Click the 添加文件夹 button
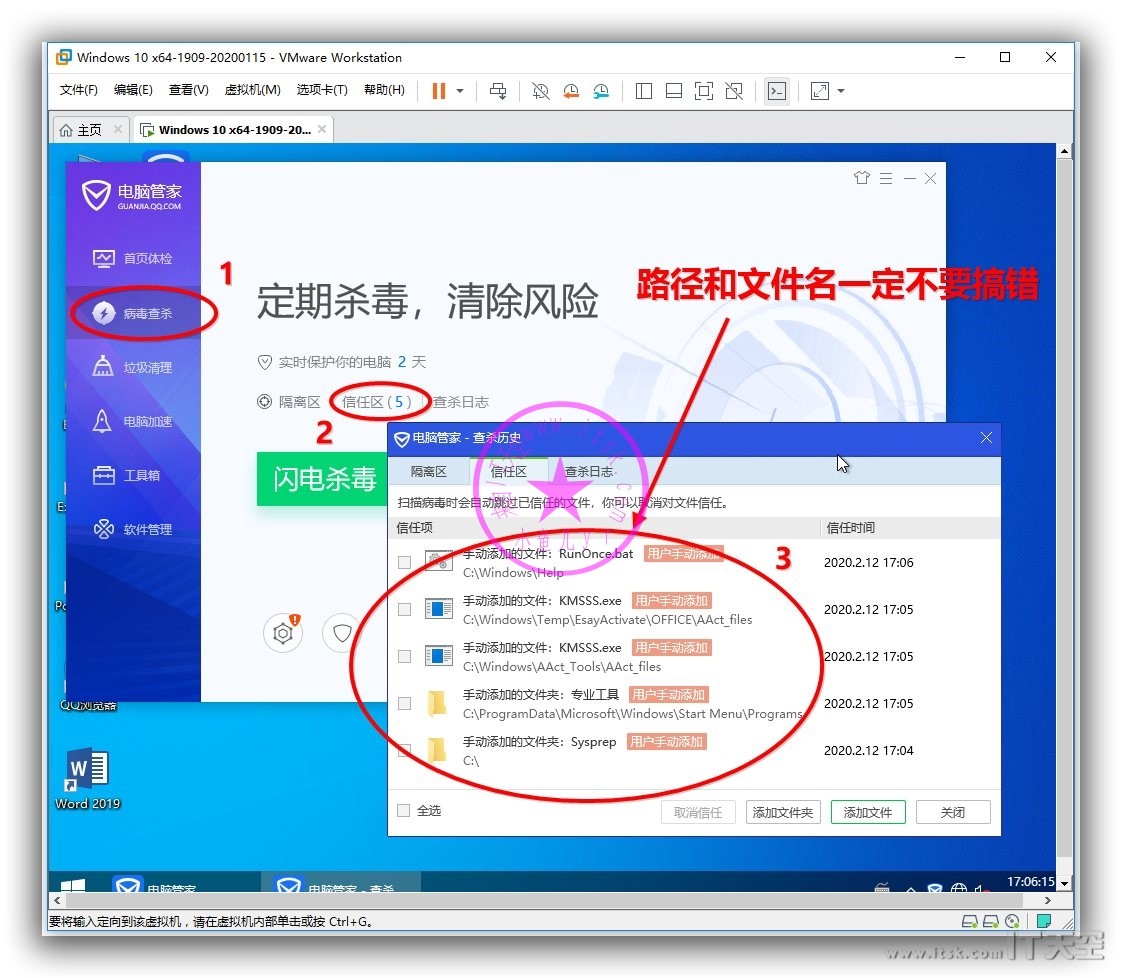The width and height of the screenshot is (1122, 978). click(783, 812)
